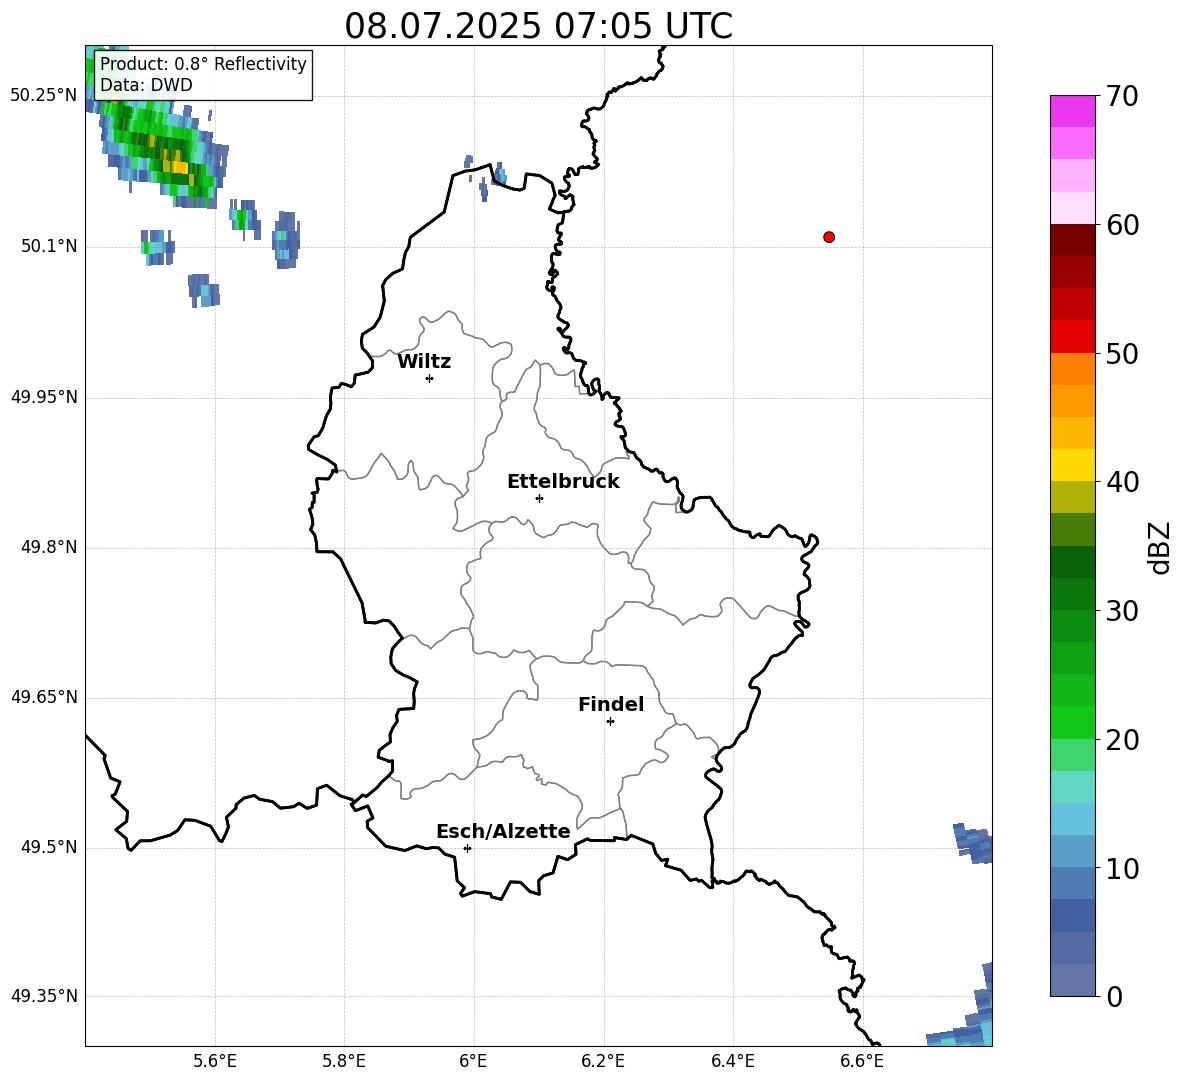Click the cross marker below Wiltz
1184x1081 pixels.
[x=430, y=378]
